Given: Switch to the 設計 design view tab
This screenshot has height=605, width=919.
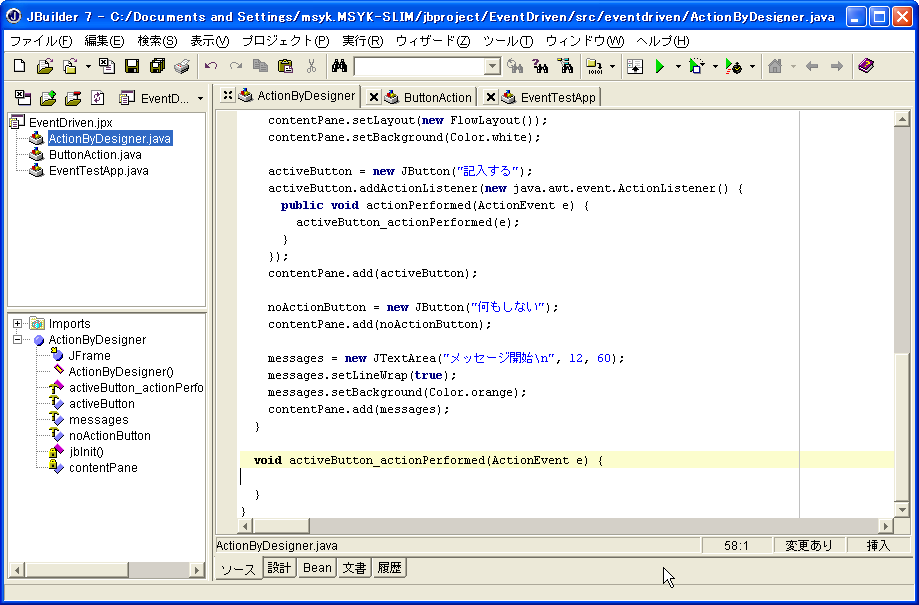Looking at the screenshot, I should (279, 568).
